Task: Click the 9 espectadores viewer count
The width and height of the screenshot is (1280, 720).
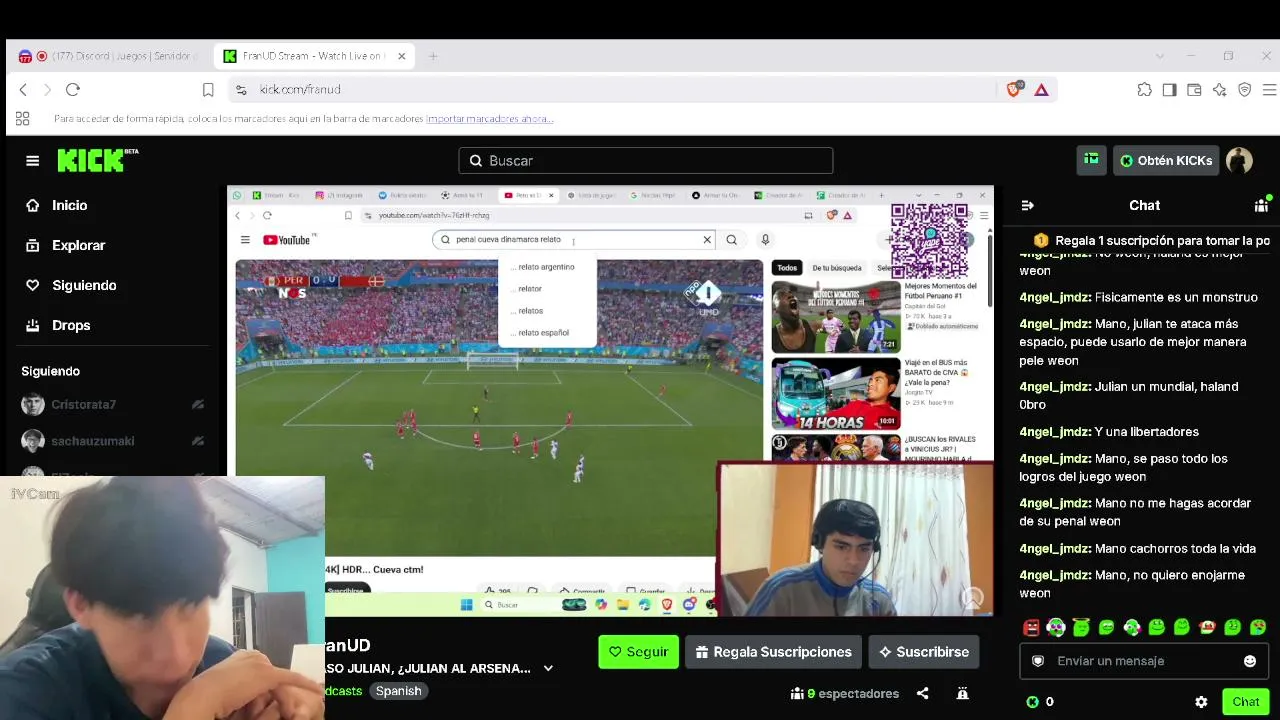Action: [x=845, y=693]
